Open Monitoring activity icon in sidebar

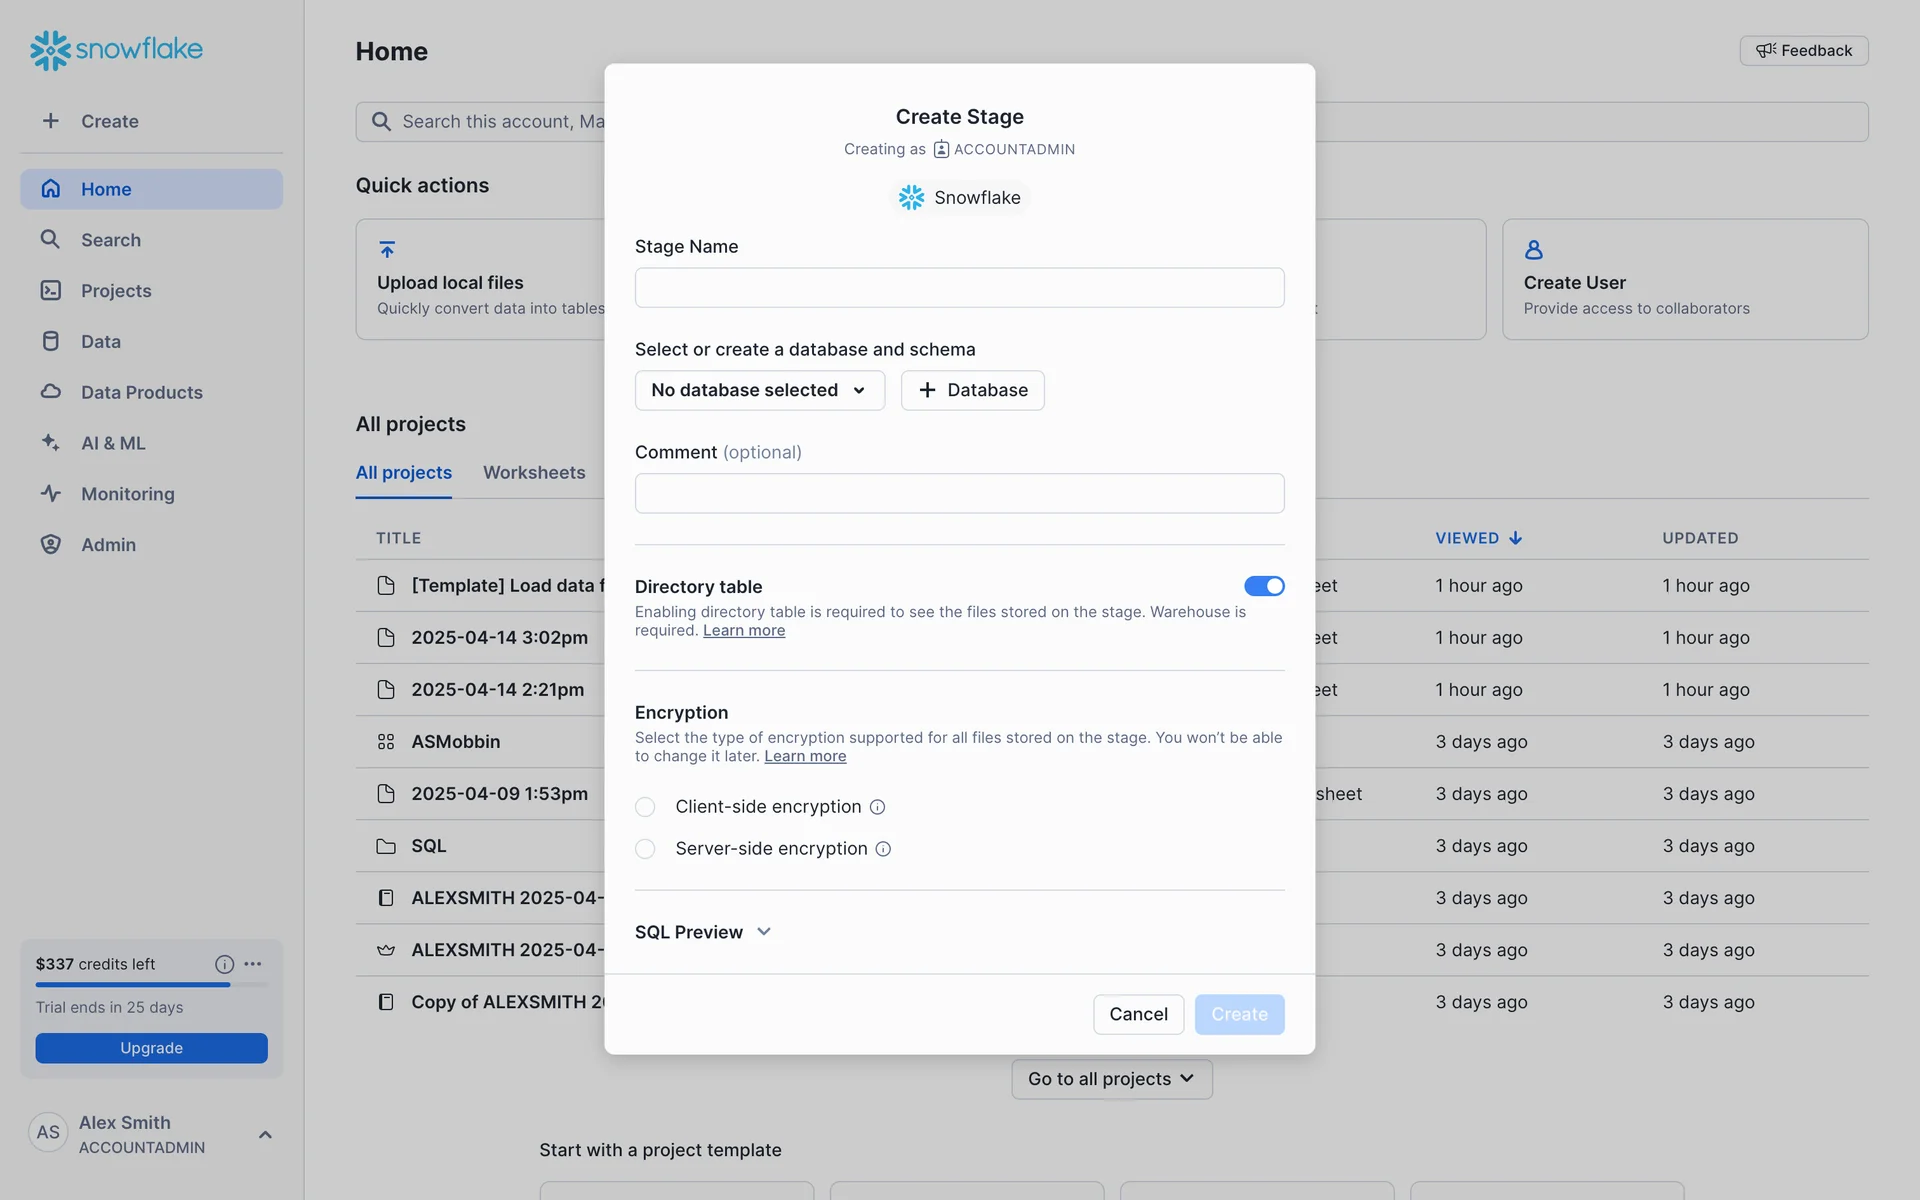[51, 493]
